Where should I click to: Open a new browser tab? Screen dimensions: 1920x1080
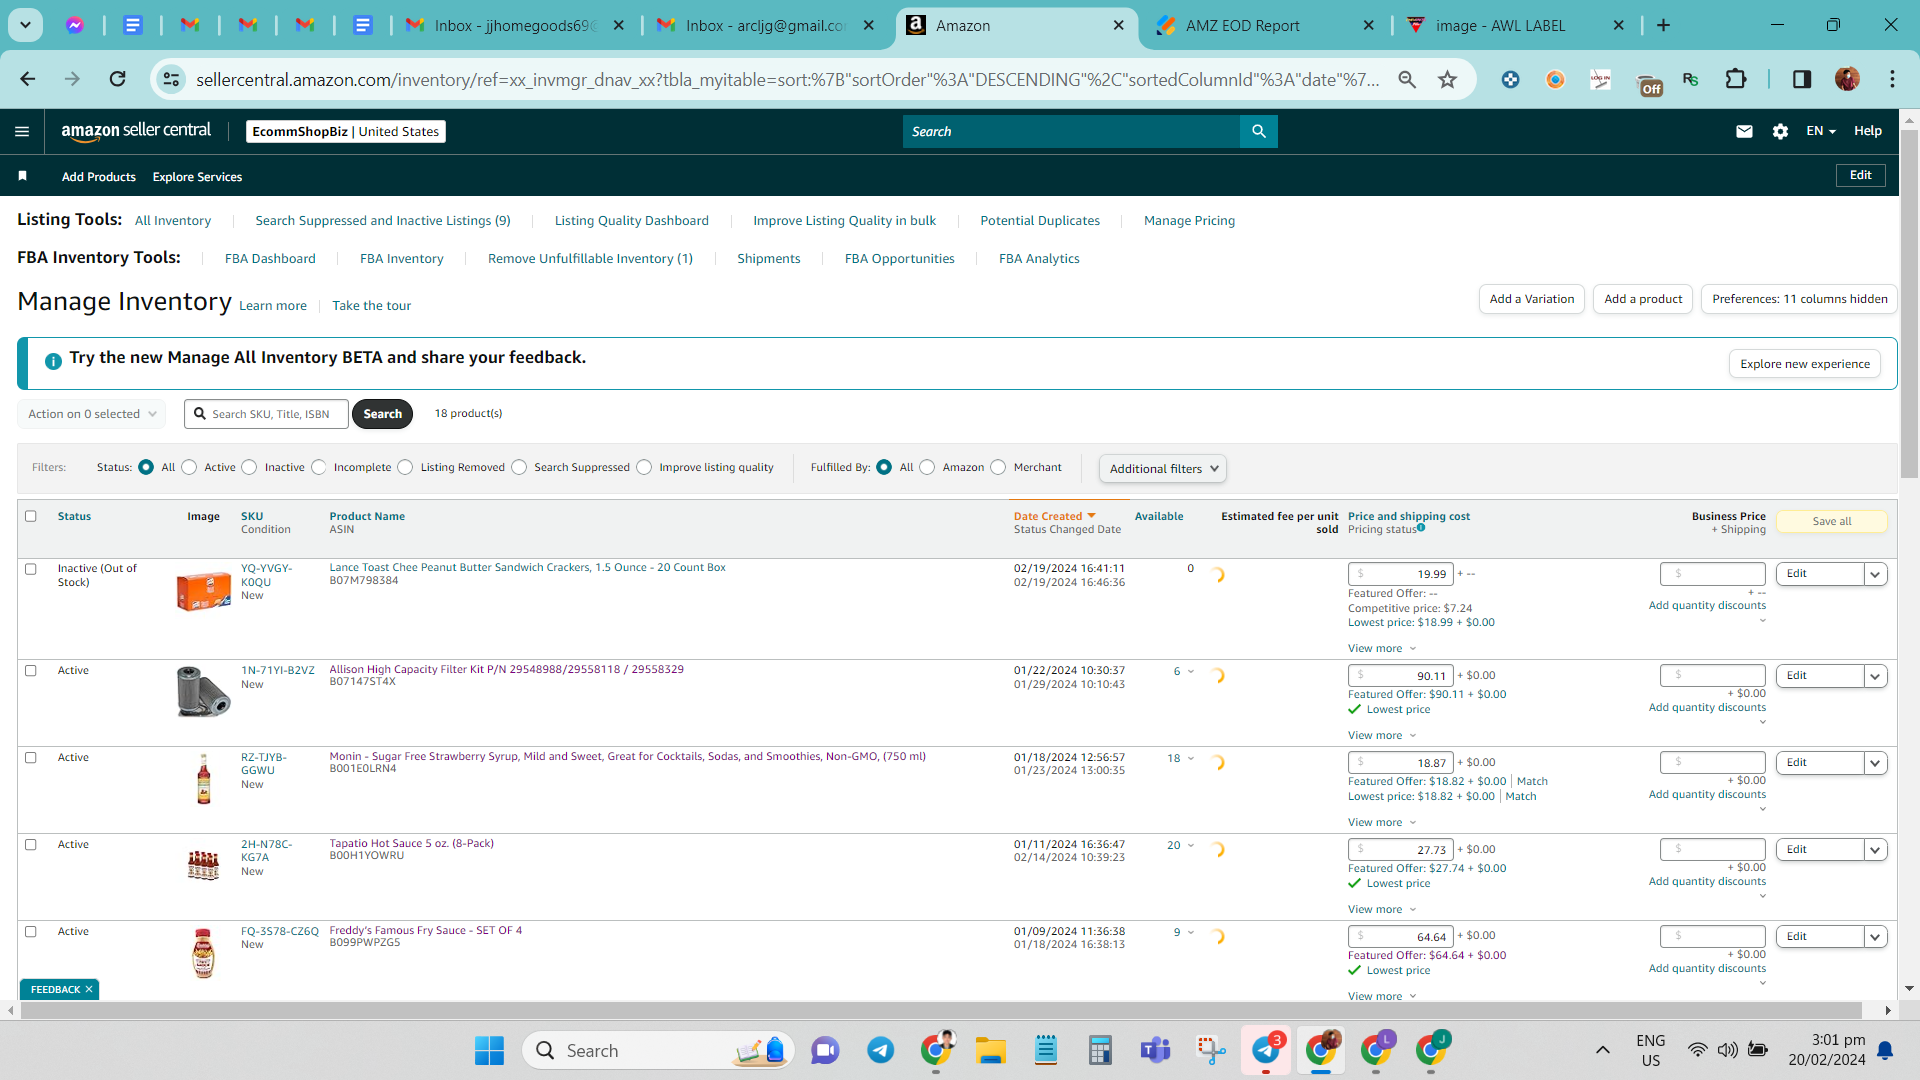pyautogui.click(x=1664, y=25)
